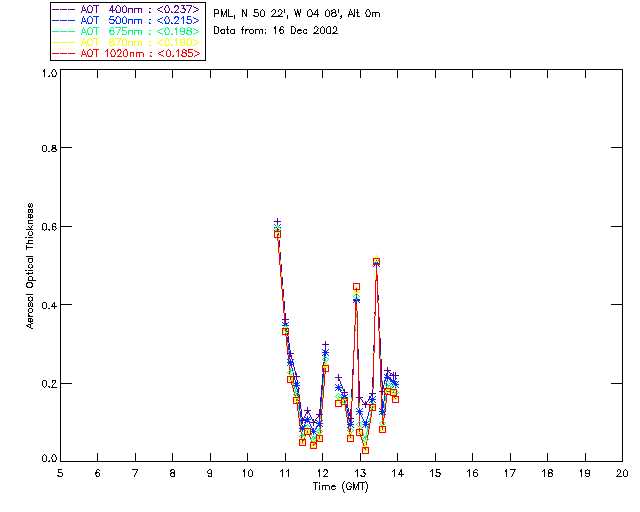Viewport: 640px width, 512px height.
Task: Click the '18' x-axis tick label
Action: [548, 473]
